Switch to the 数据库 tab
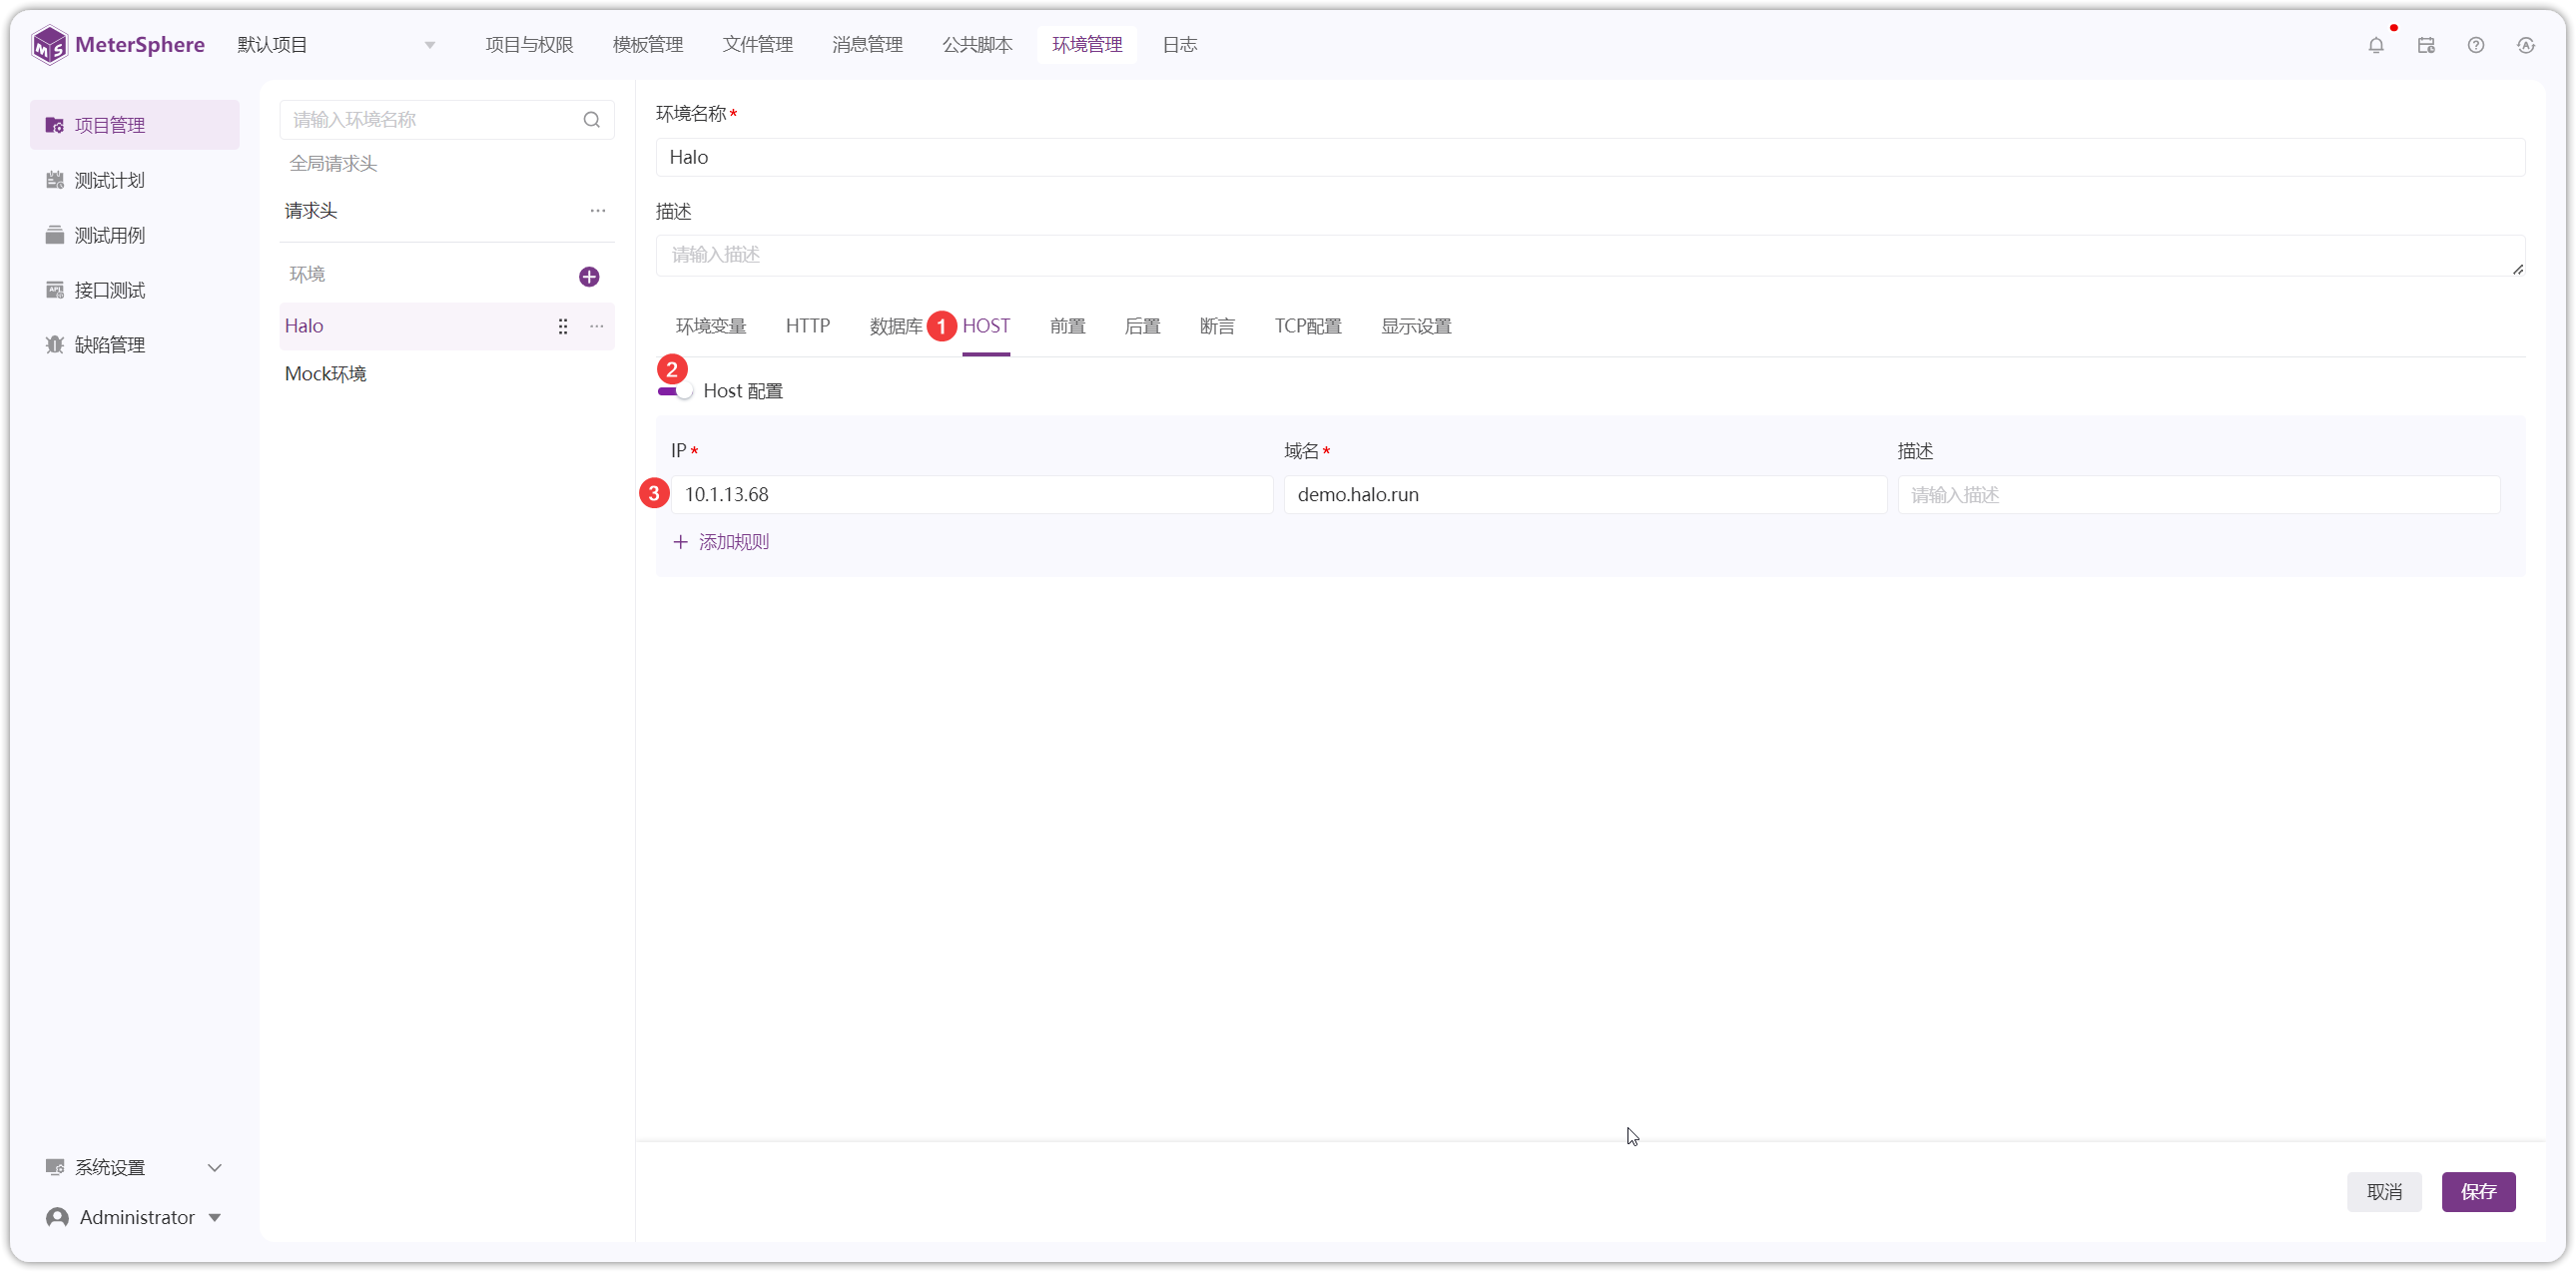The width and height of the screenshot is (2576, 1272). [x=896, y=326]
